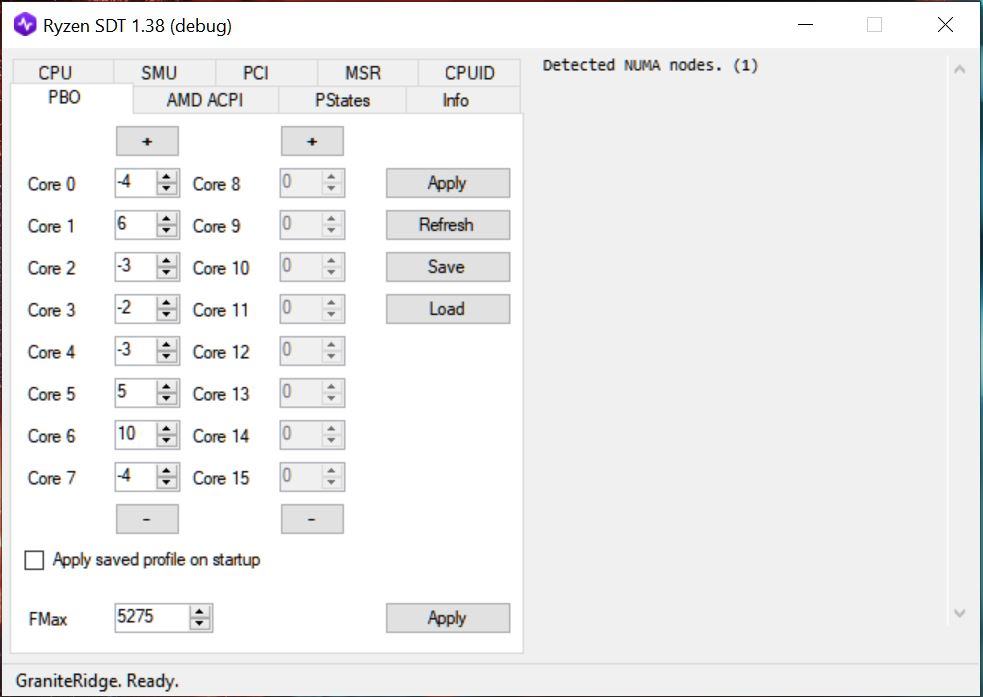
Task: Switch to the AMD ACPI tab
Action: click(x=206, y=100)
